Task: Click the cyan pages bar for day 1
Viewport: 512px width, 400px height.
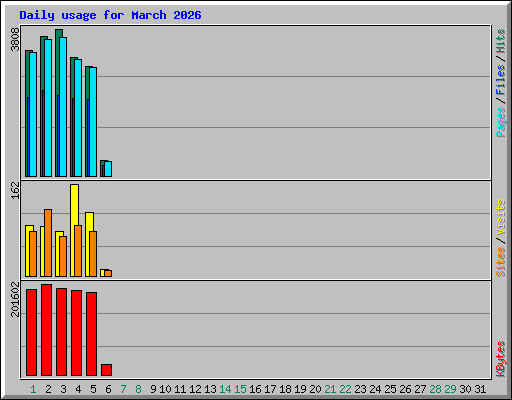Action: (x=33, y=114)
